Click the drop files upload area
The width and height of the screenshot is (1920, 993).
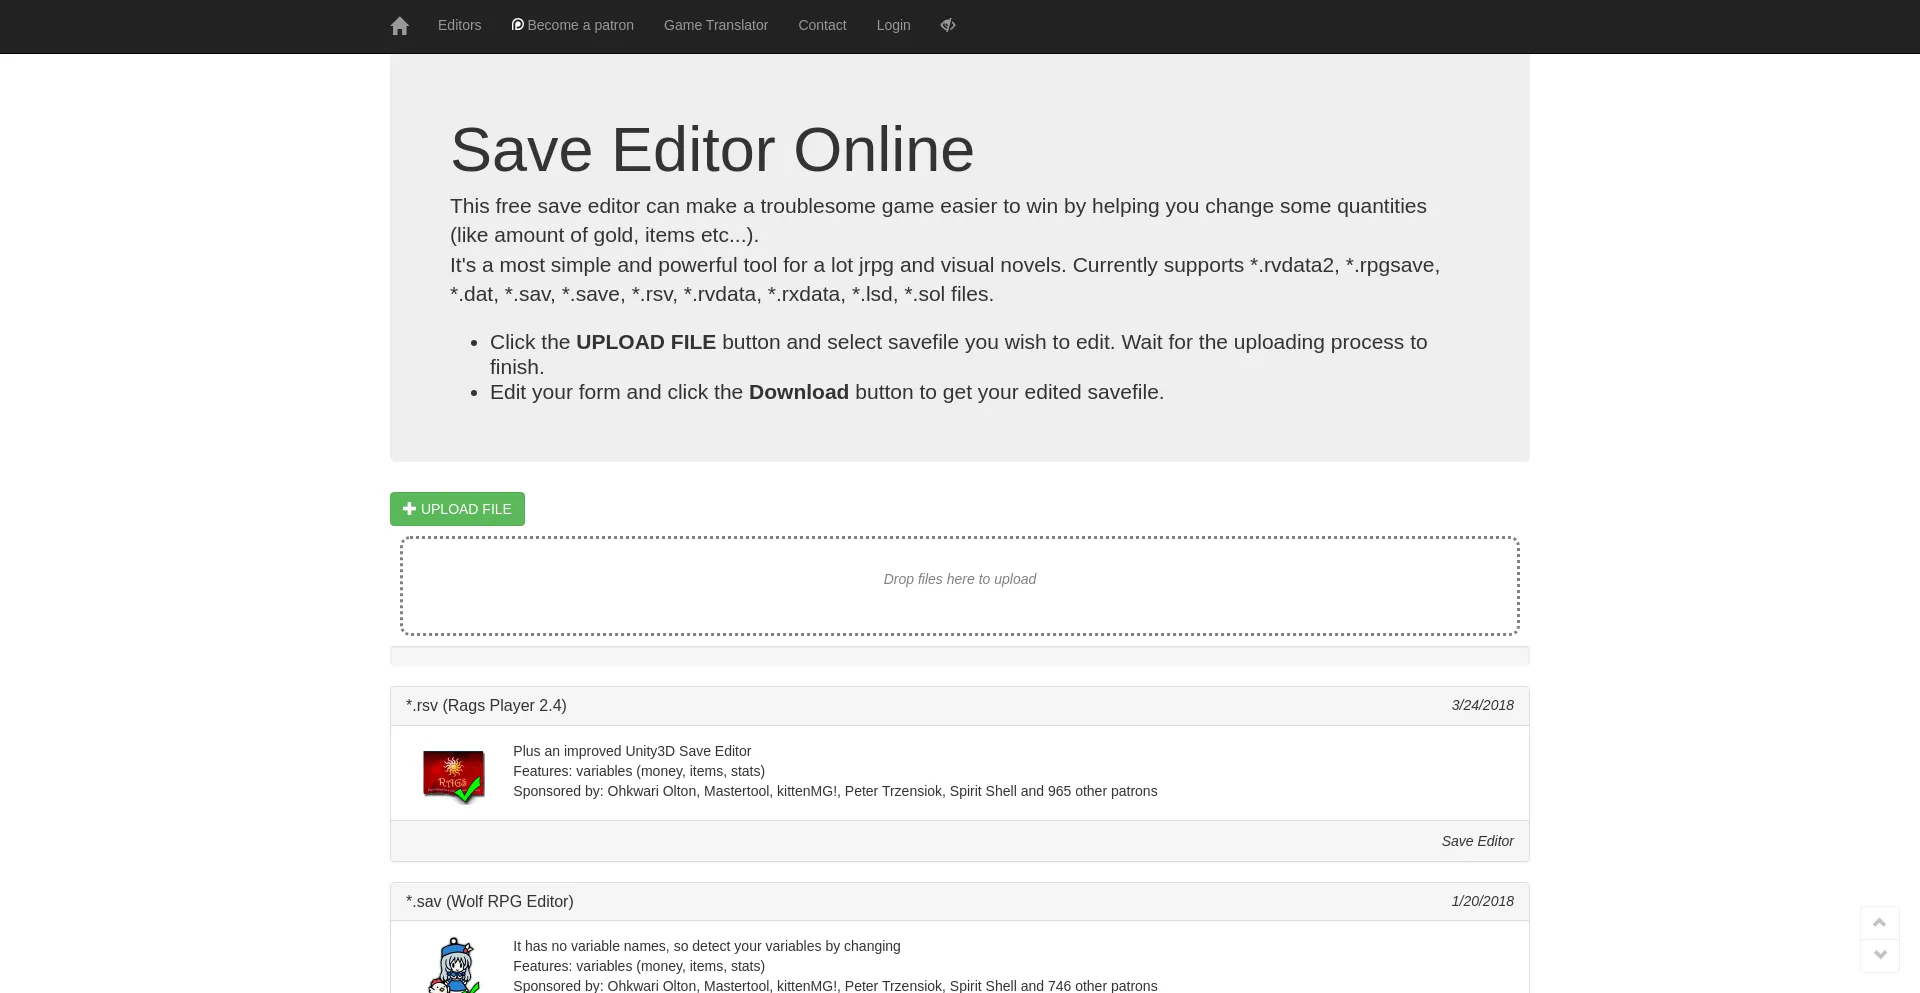point(959,586)
